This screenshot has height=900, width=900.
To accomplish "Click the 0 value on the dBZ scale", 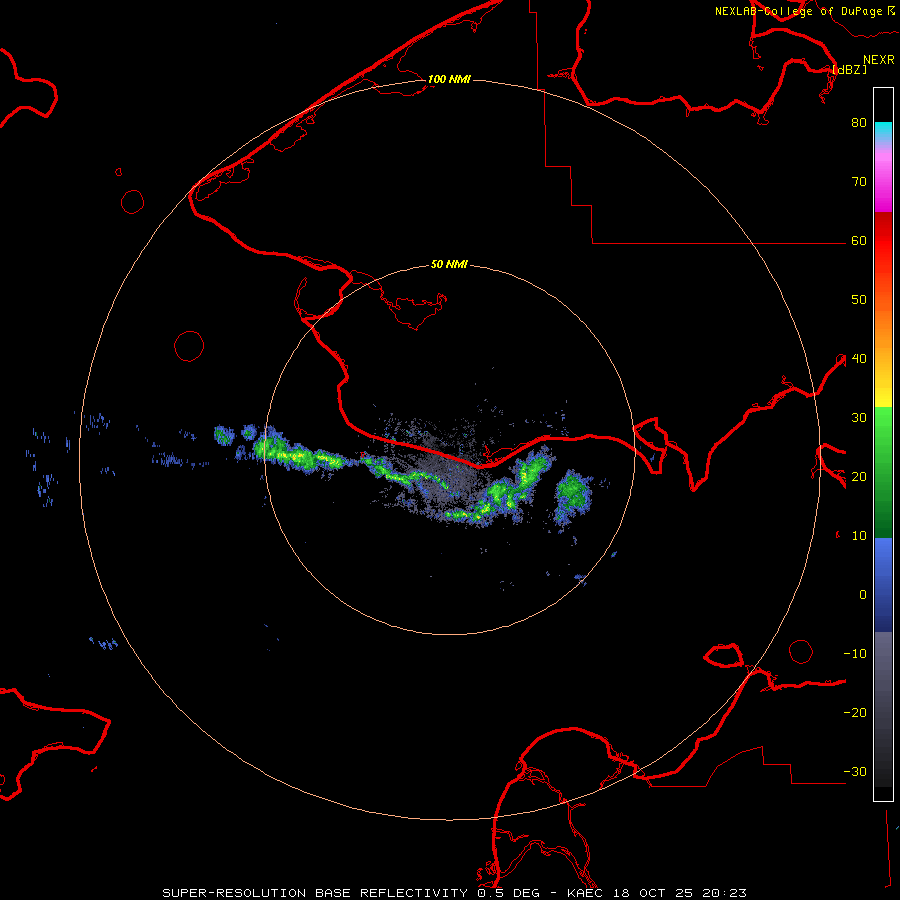I will (x=863, y=595).
